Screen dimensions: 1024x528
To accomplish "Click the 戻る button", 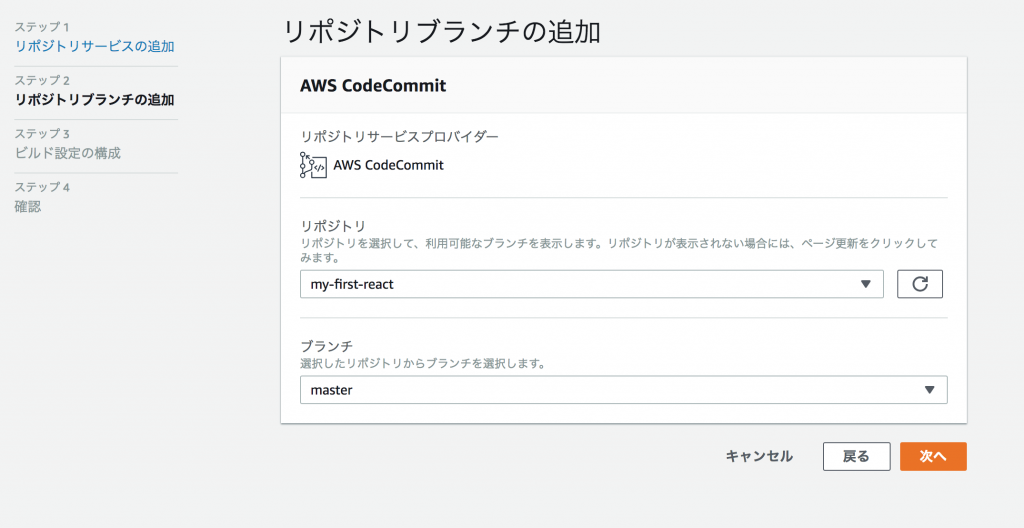I will pos(856,457).
